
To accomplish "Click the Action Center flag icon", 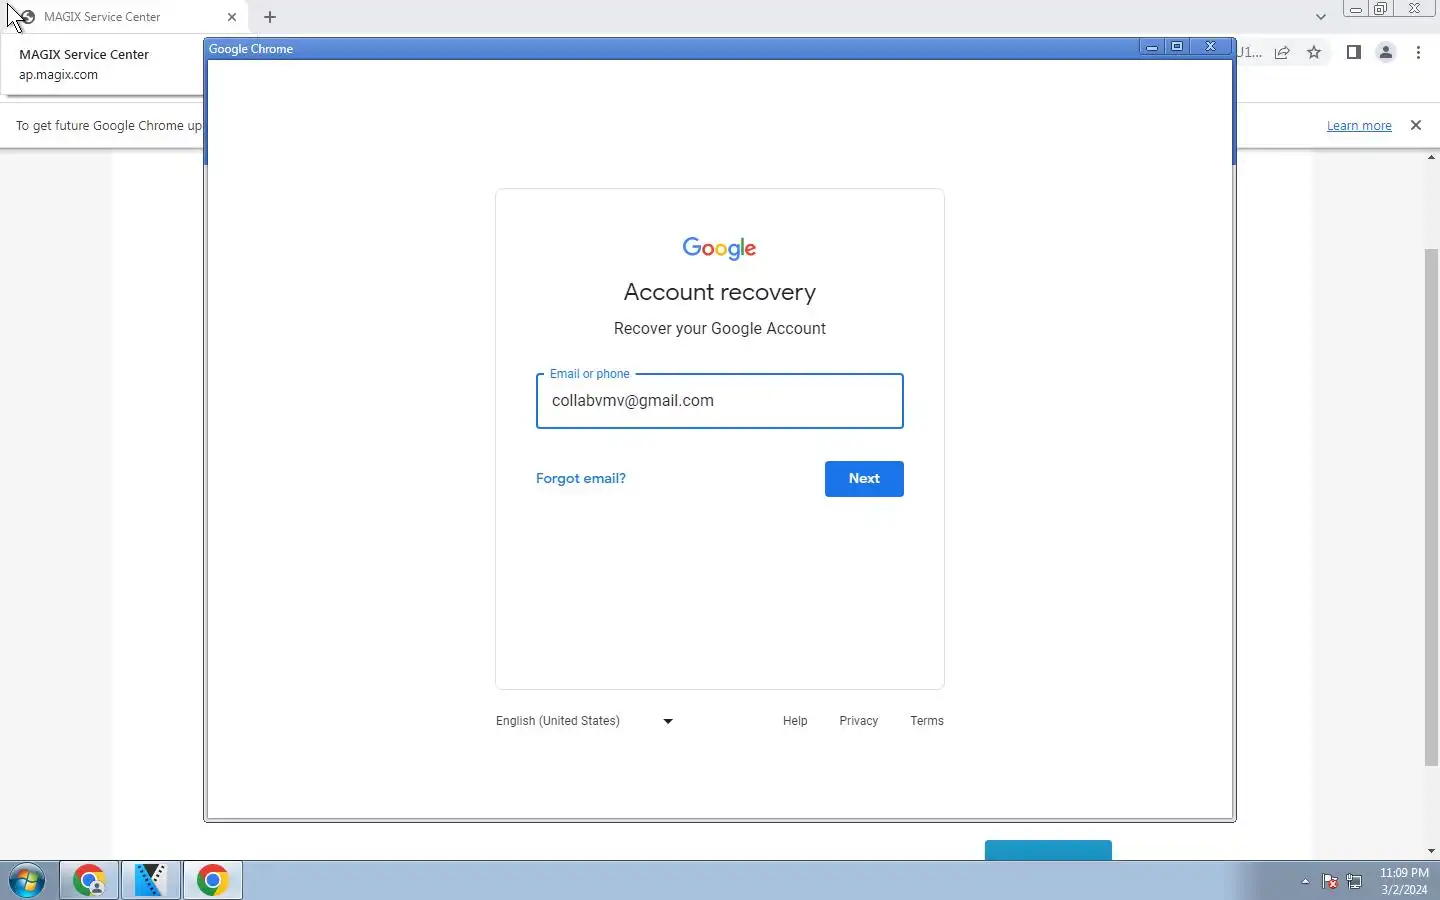I will point(1330,881).
